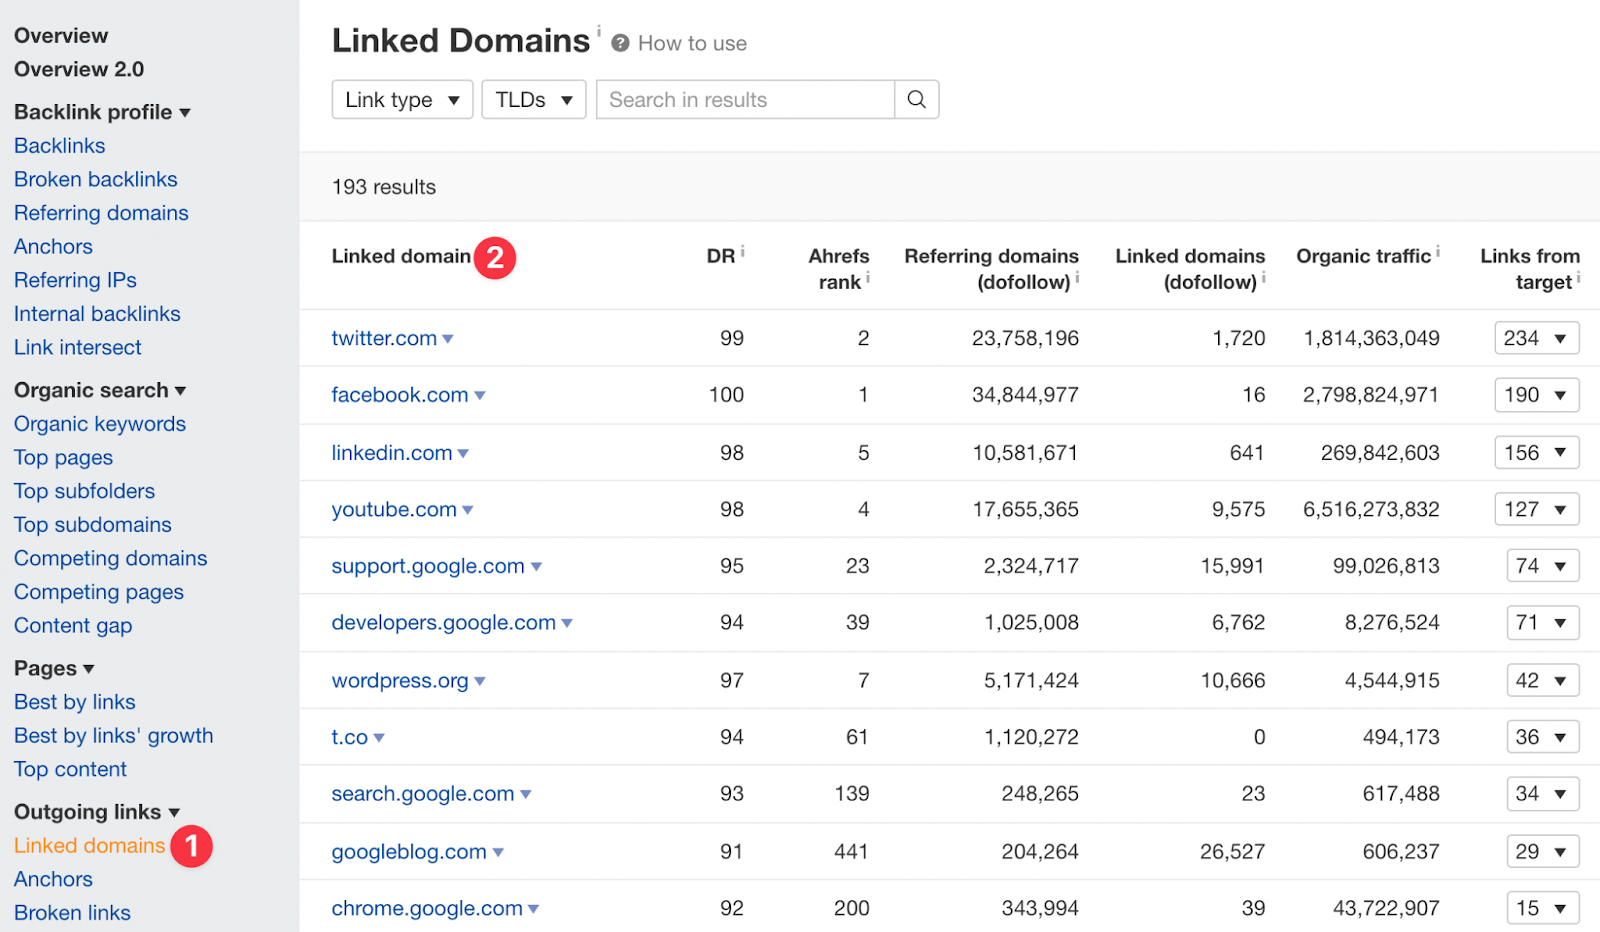Open the 34 links dropdown for search.google.com

pos(1543,794)
